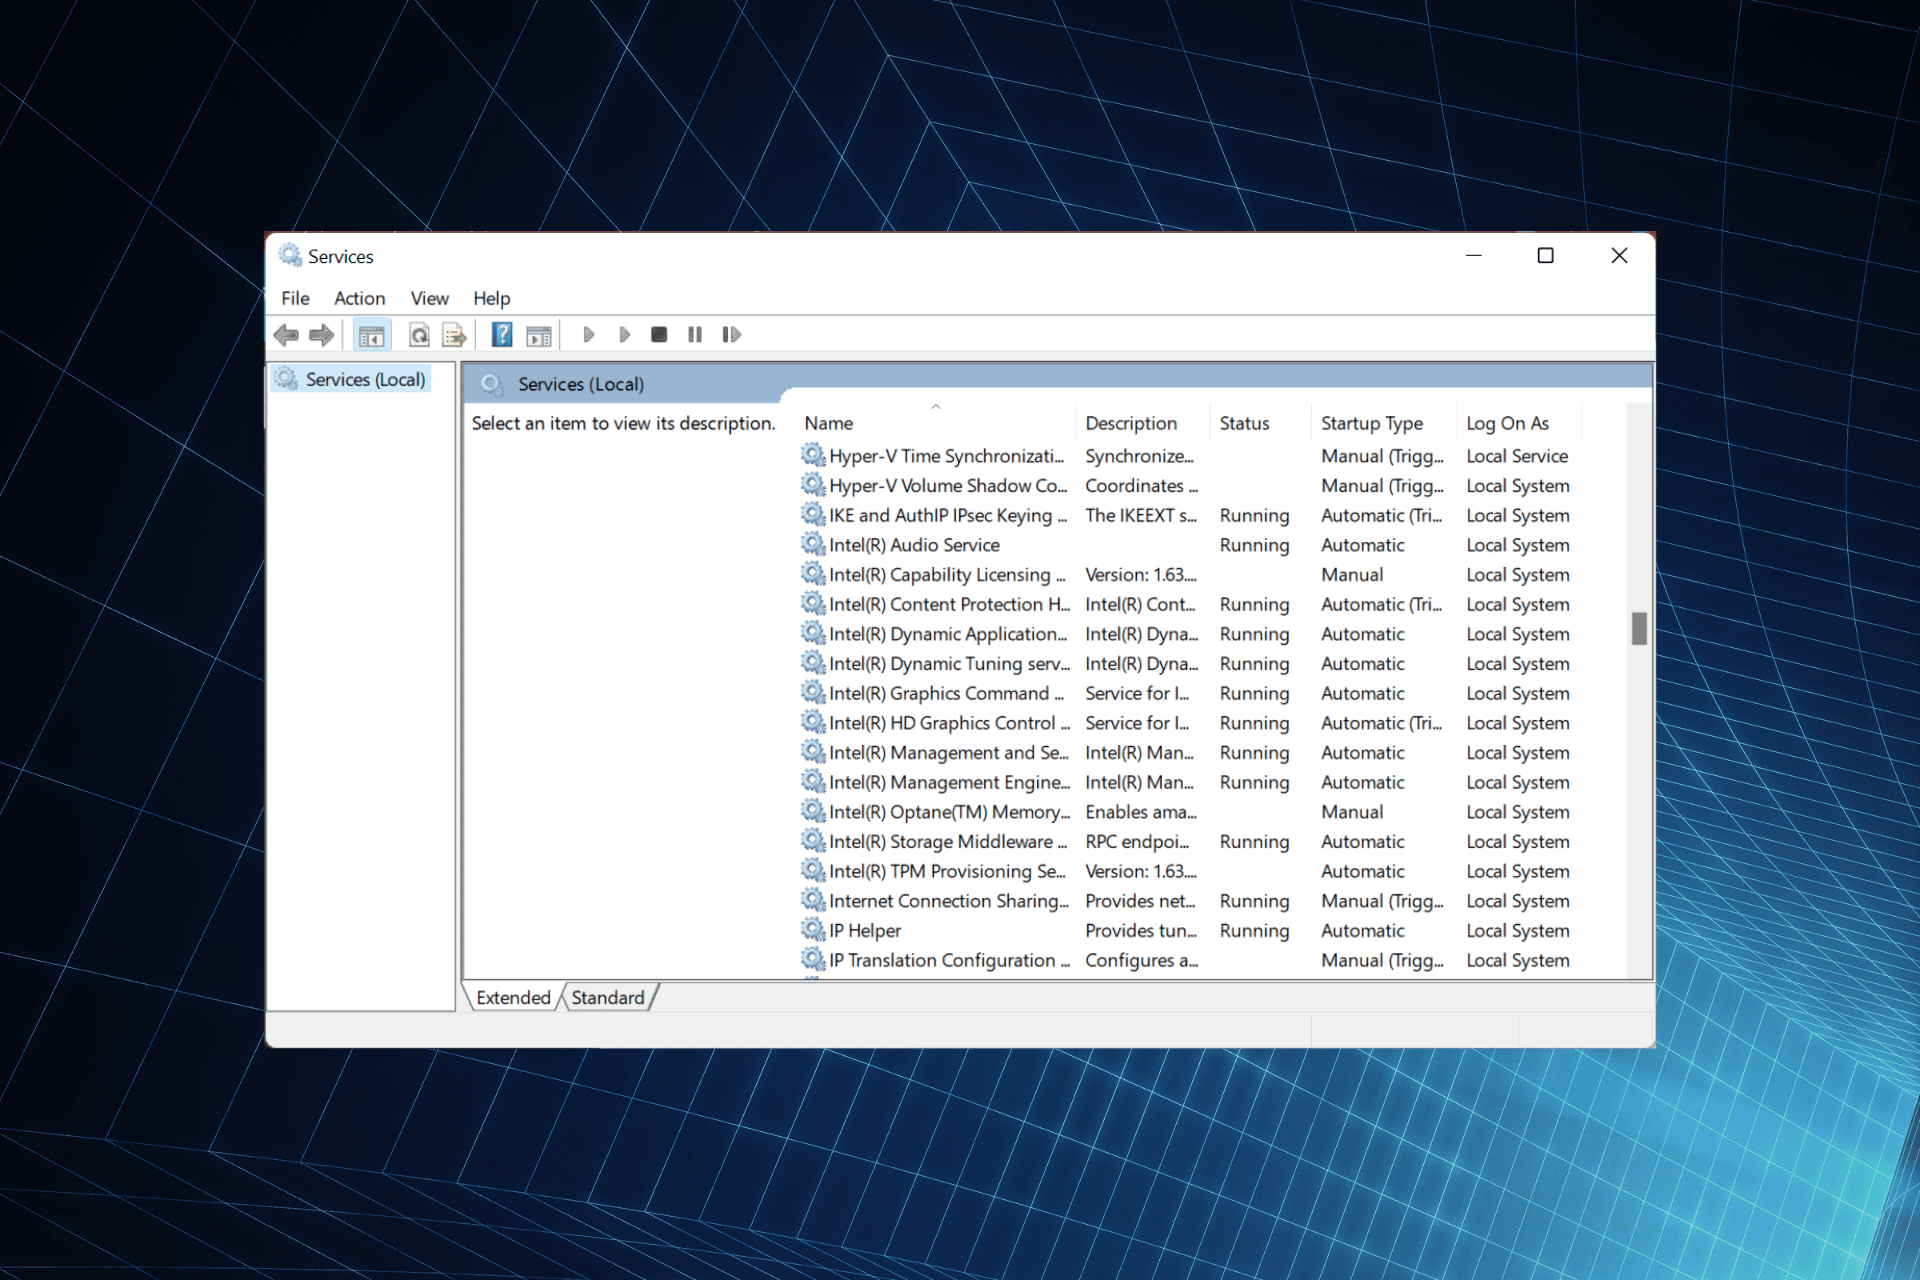Toggle Show/Hide Console Tree icon
The height and width of the screenshot is (1280, 1920).
(x=371, y=336)
